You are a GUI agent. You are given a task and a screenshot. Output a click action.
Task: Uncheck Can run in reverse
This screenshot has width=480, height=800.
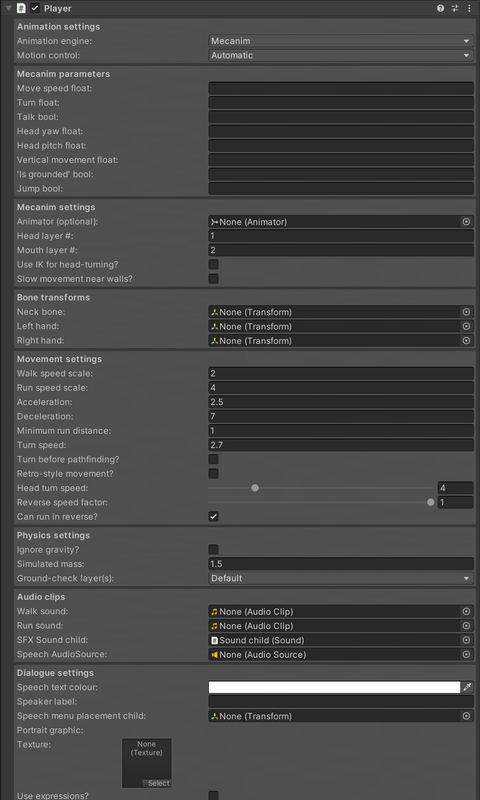click(214, 516)
